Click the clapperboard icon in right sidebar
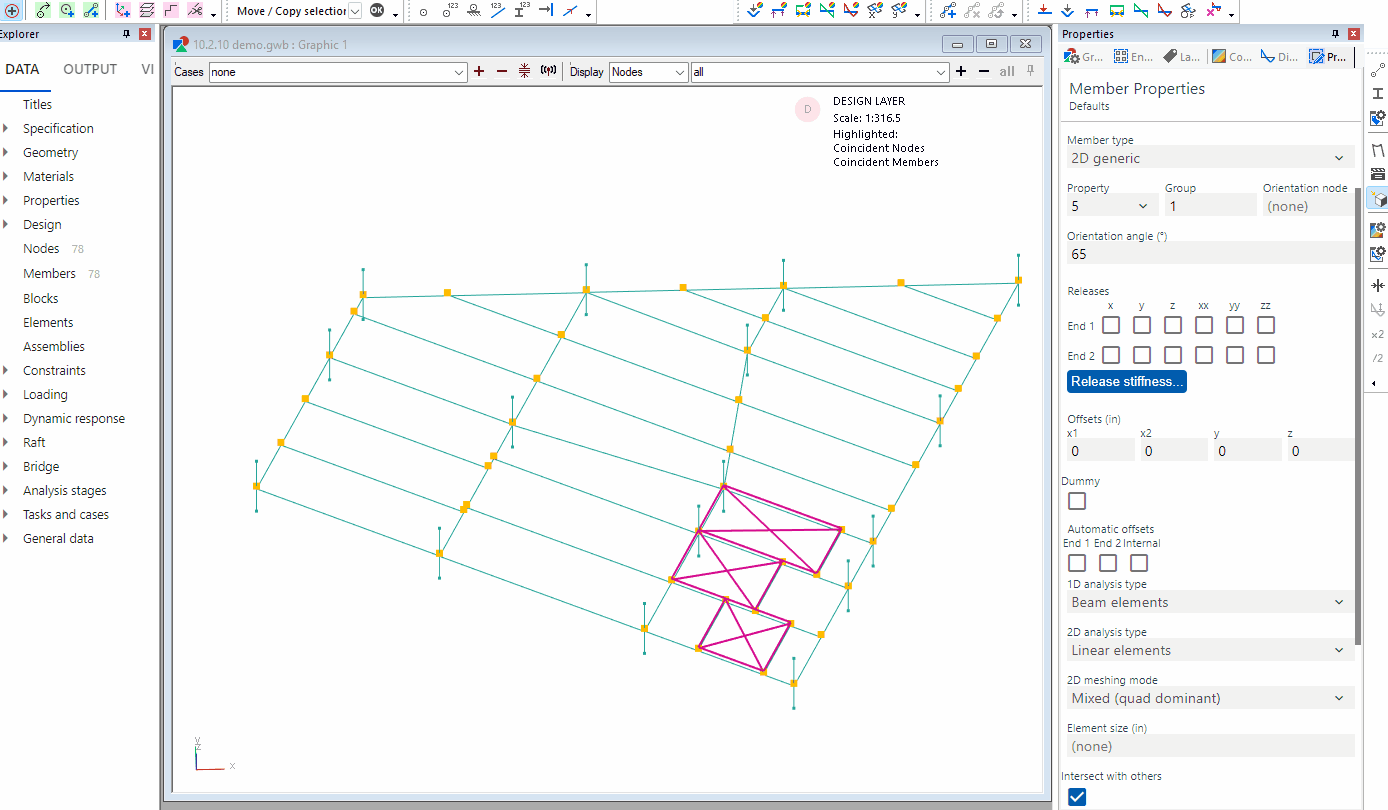The image size is (1388, 810). tap(1377, 173)
